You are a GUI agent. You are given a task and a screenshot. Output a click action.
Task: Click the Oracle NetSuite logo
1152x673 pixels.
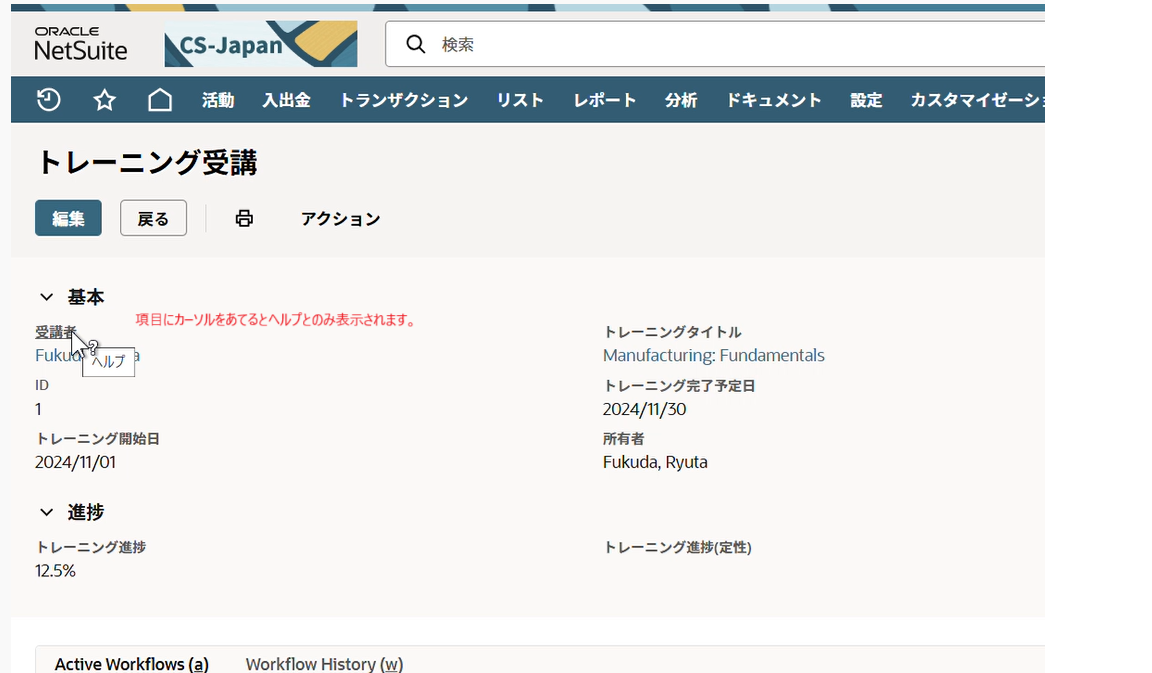80,44
